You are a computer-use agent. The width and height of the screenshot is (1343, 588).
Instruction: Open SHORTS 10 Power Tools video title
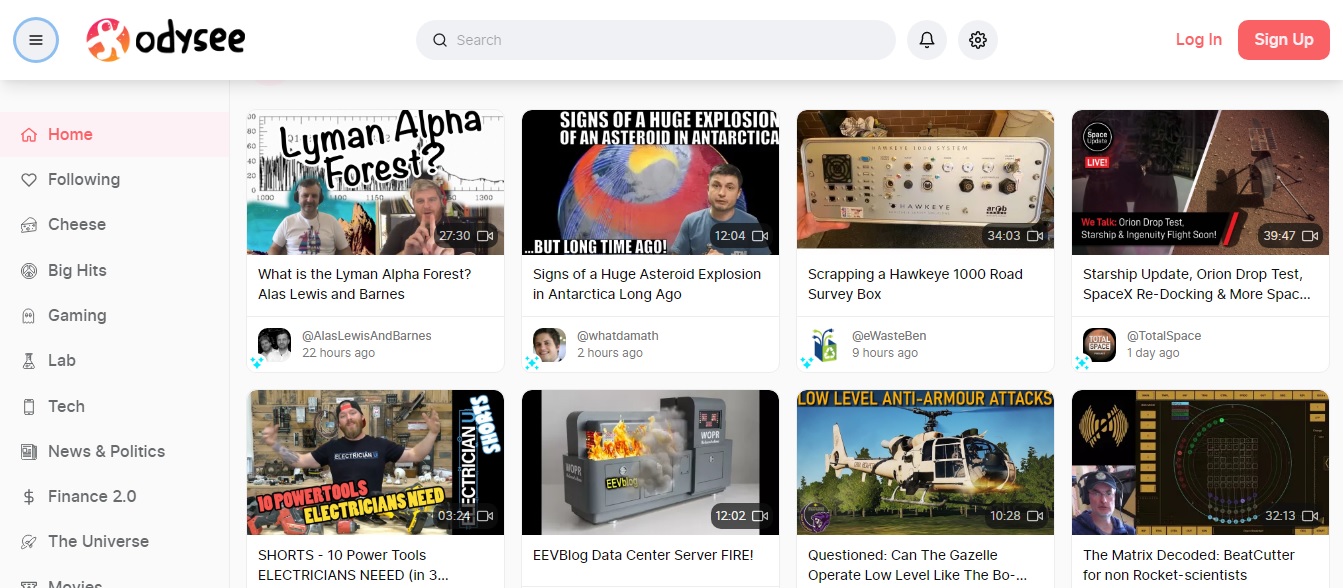click(x=354, y=565)
